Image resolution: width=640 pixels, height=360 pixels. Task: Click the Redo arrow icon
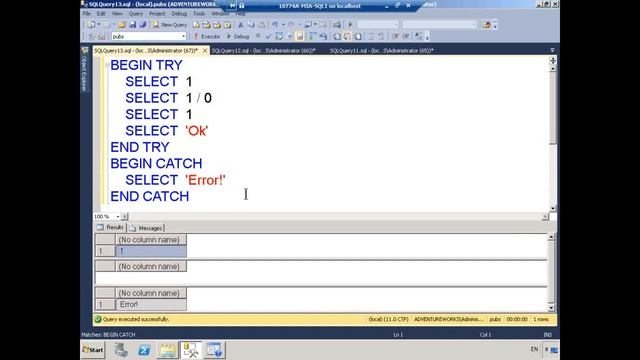point(291,25)
